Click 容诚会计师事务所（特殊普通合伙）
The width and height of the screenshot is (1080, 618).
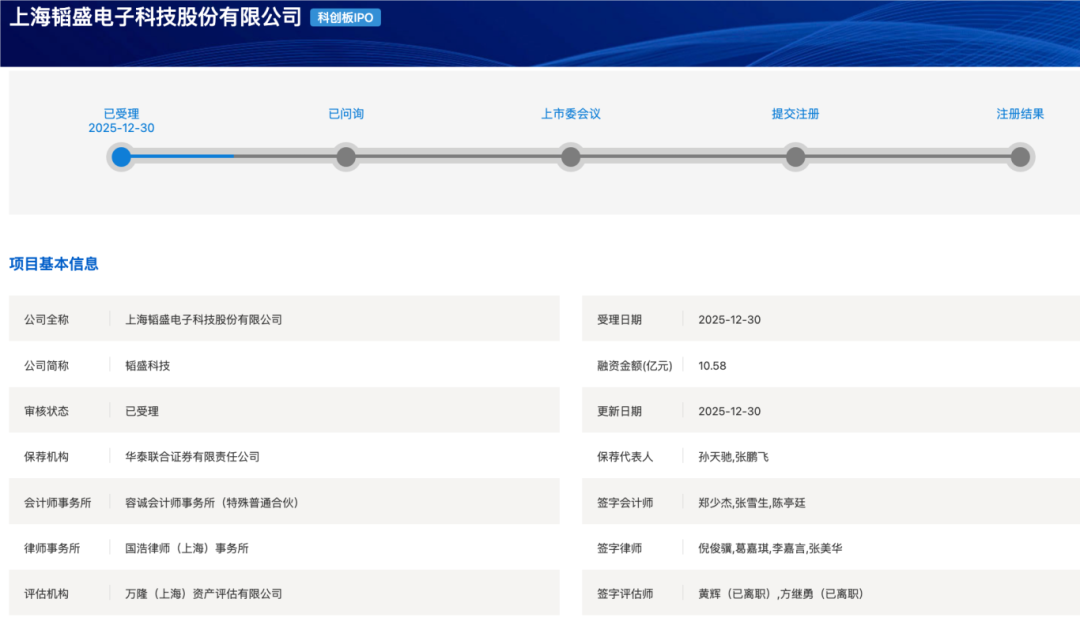pos(212,503)
